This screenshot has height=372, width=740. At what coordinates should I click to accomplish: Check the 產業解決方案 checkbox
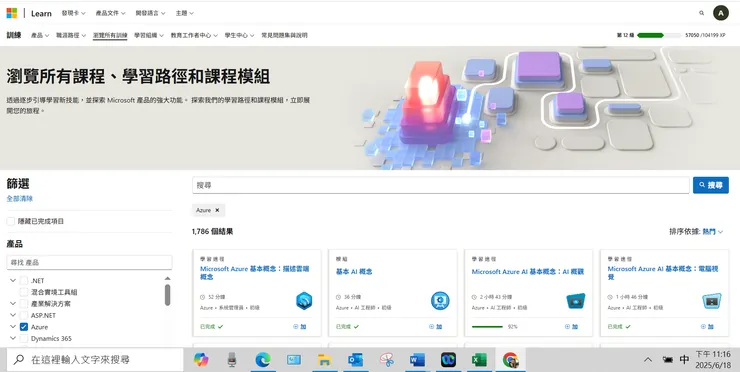point(24,304)
